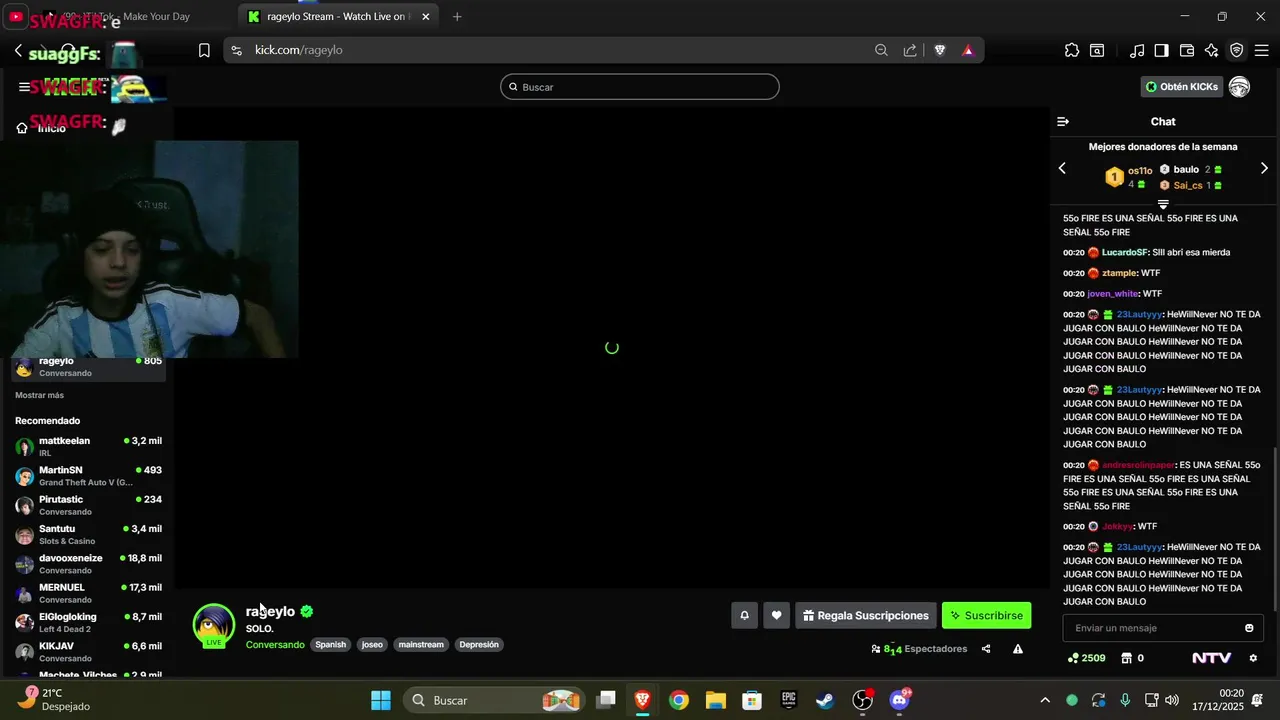
Task: Open the user profile avatar menu
Action: coord(1240,87)
